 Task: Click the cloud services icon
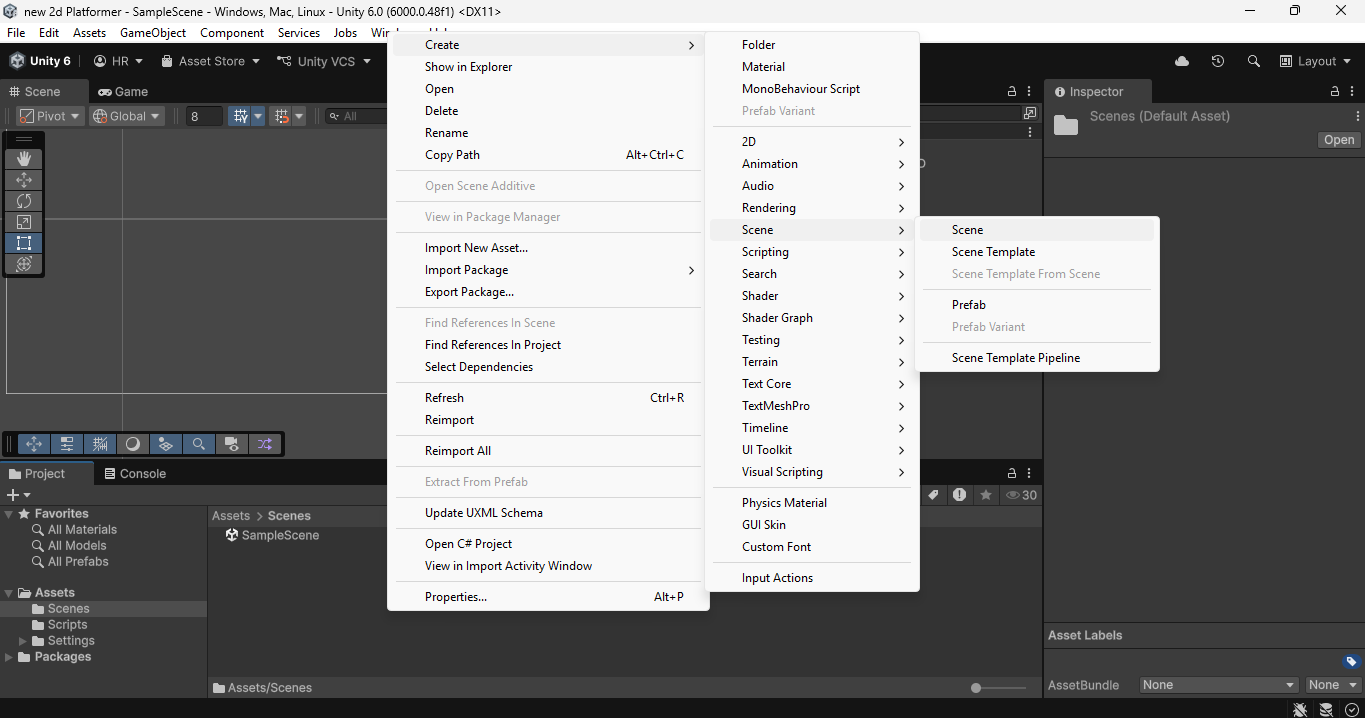point(1182,61)
